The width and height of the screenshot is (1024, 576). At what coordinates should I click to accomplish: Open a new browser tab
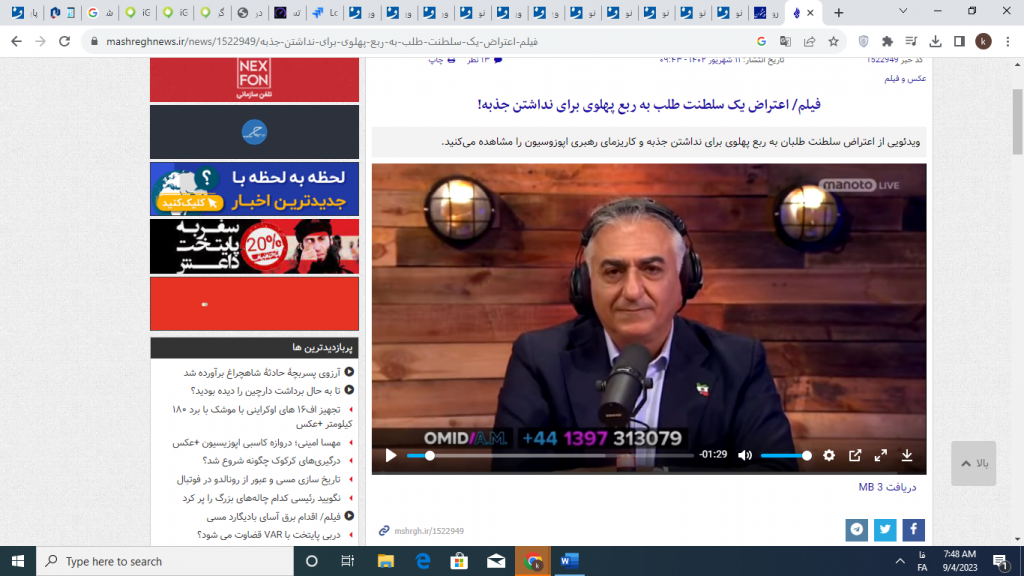pos(838,13)
